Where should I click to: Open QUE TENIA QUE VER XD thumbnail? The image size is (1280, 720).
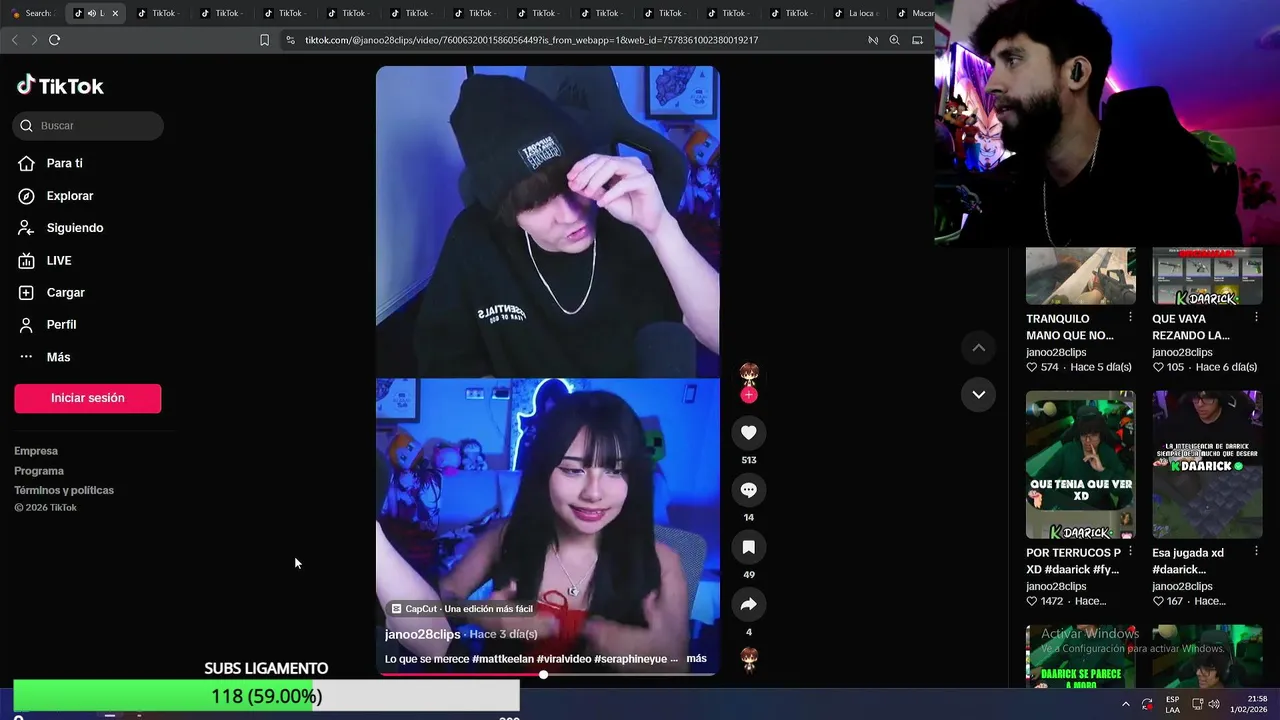tap(1080, 465)
